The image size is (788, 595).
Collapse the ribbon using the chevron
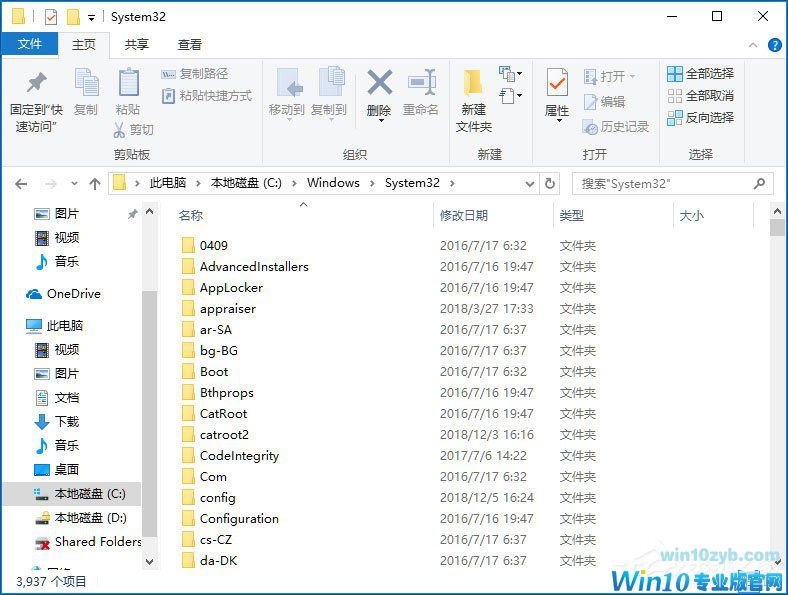tap(755, 45)
